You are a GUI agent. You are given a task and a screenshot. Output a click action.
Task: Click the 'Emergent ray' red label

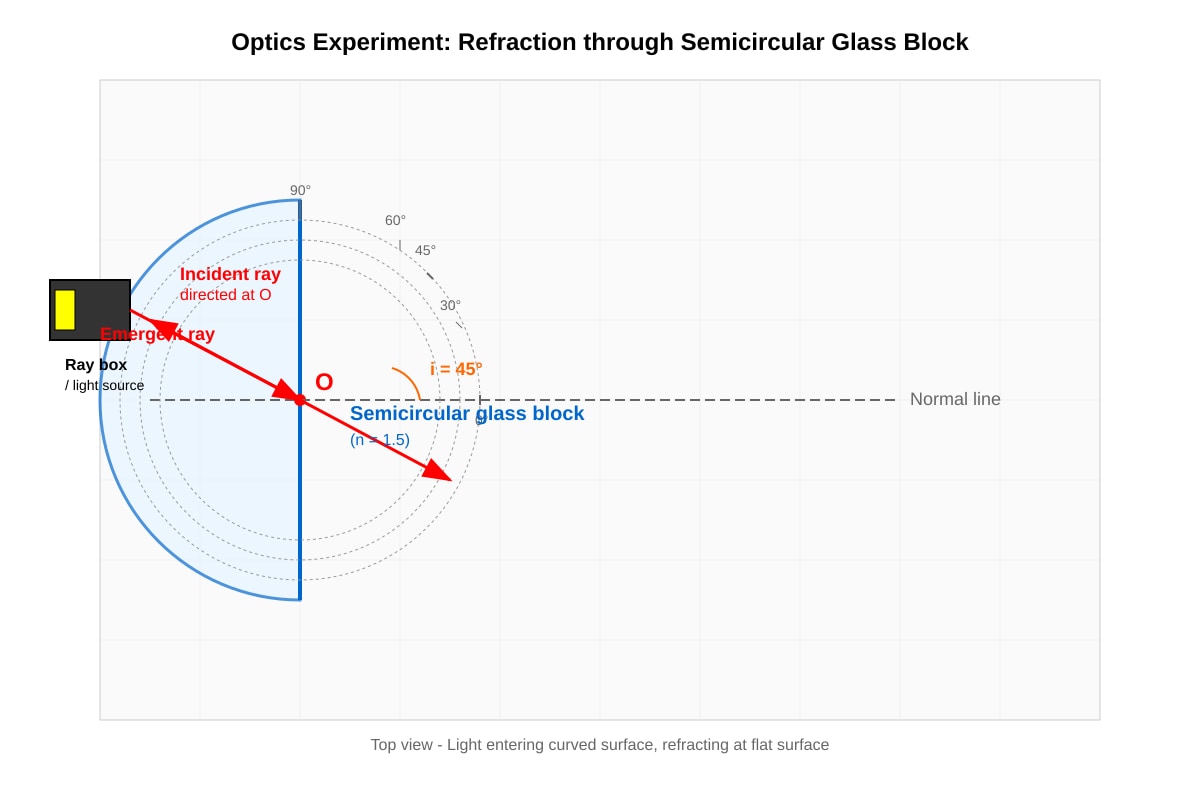click(157, 334)
